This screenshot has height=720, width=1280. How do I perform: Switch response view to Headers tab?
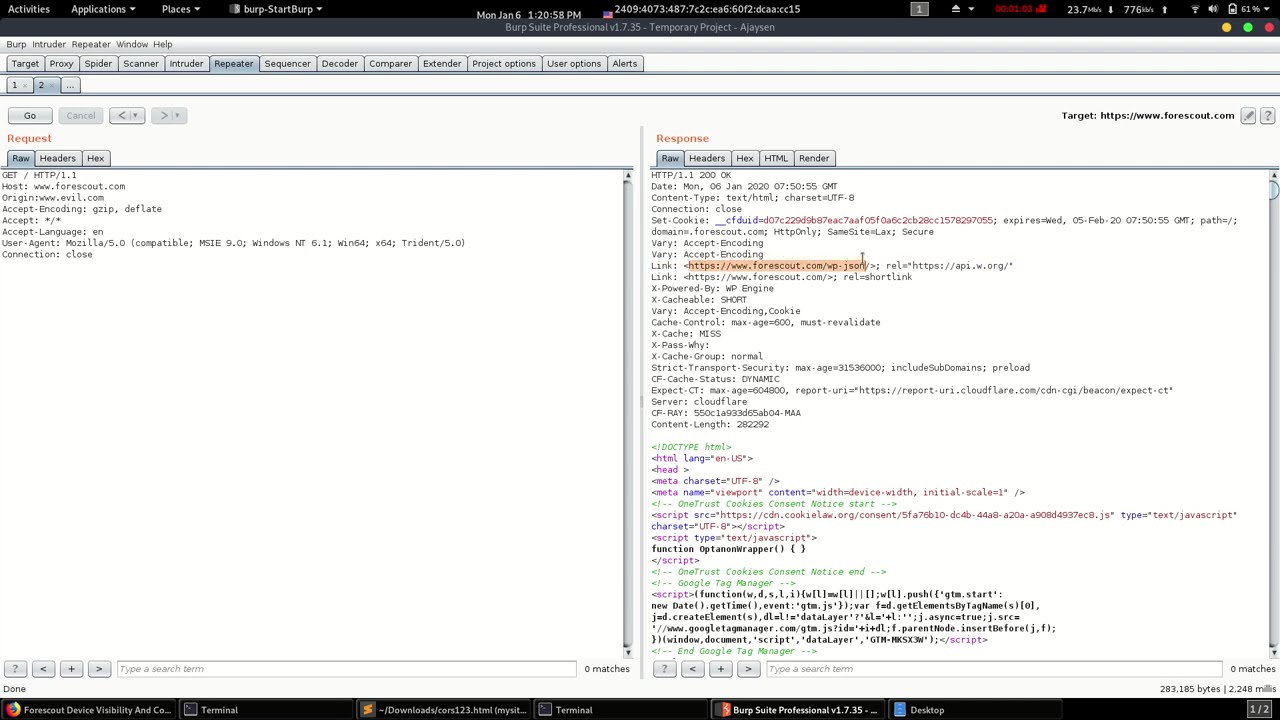pyautogui.click(x=706, y=158)
